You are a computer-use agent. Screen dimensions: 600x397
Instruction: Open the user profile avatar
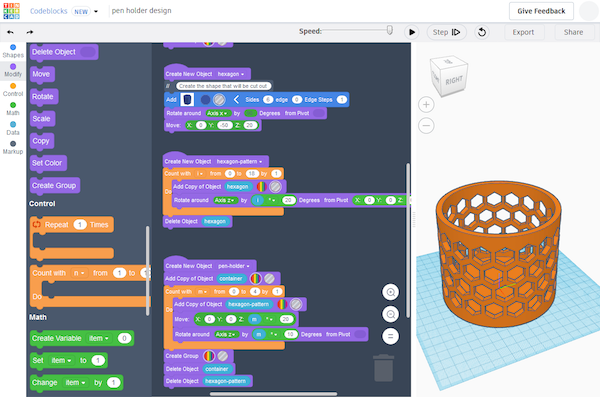pos(589,11)
